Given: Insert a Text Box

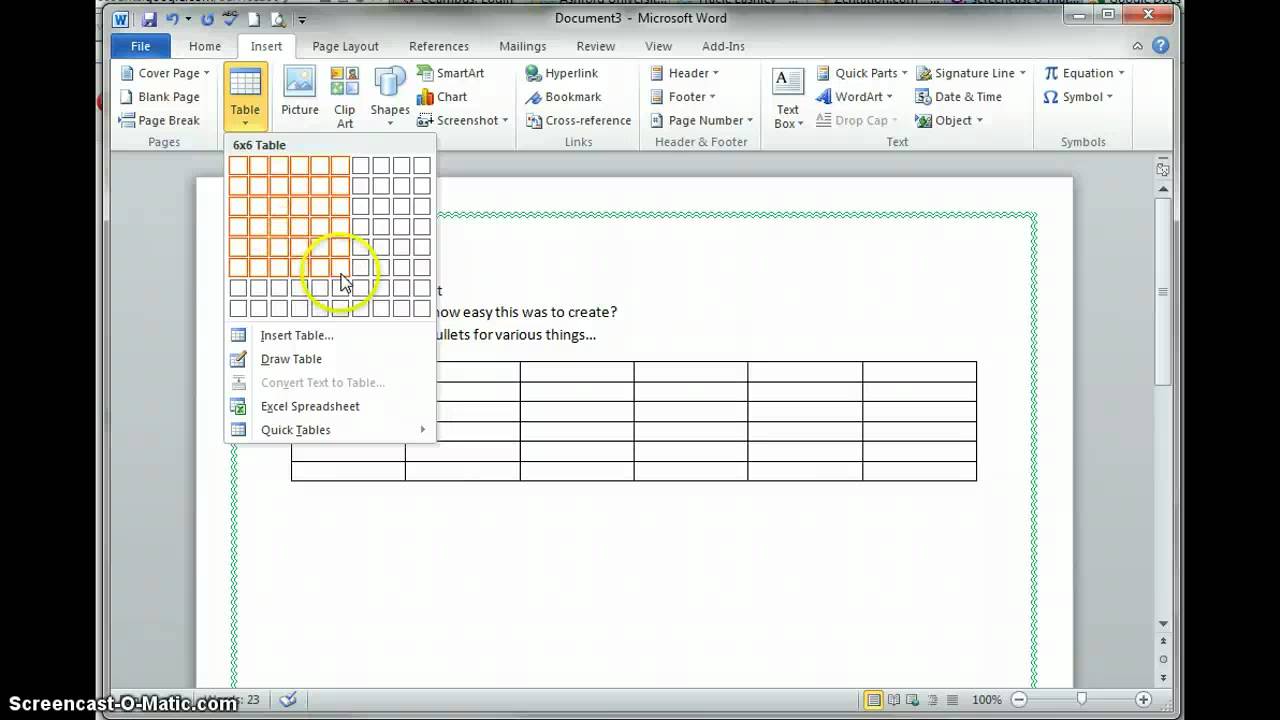Looking at the screenshot, I should (788, 98).
